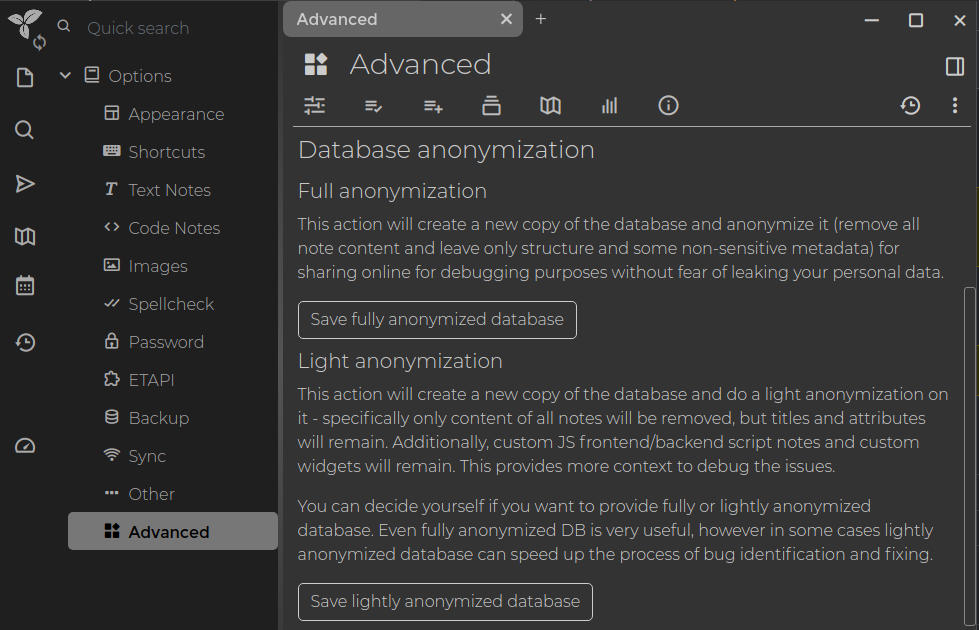Click the bar chart ribbon icon
Screen dimensions: 979x630
pos(610,106)
